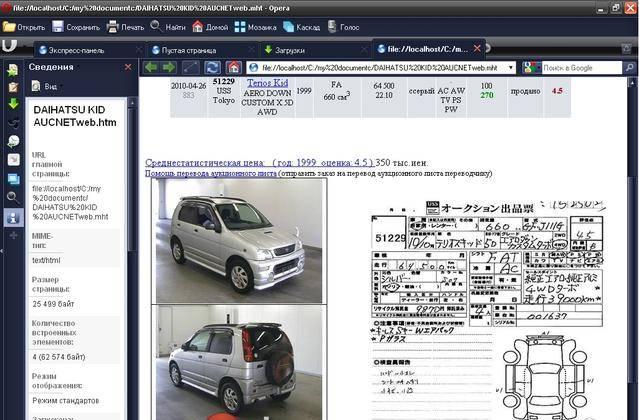Click the page vertical scrollbar up arrow
639x420 pixels.
coord(633,82)
